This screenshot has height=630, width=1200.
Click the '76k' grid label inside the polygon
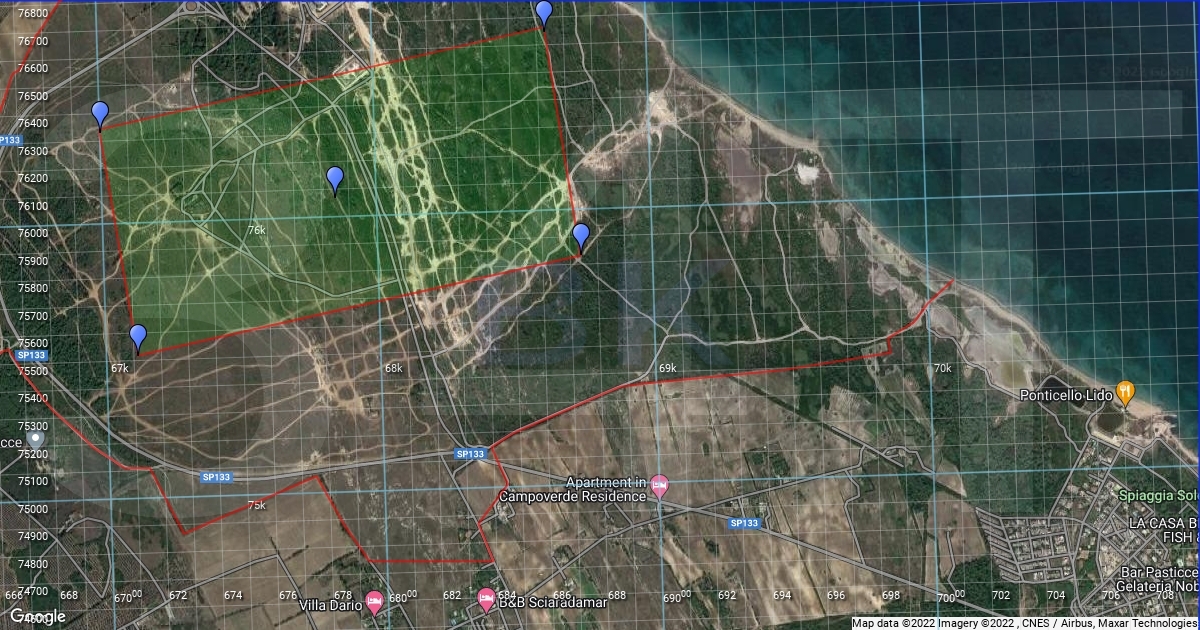tap(257, 230)
